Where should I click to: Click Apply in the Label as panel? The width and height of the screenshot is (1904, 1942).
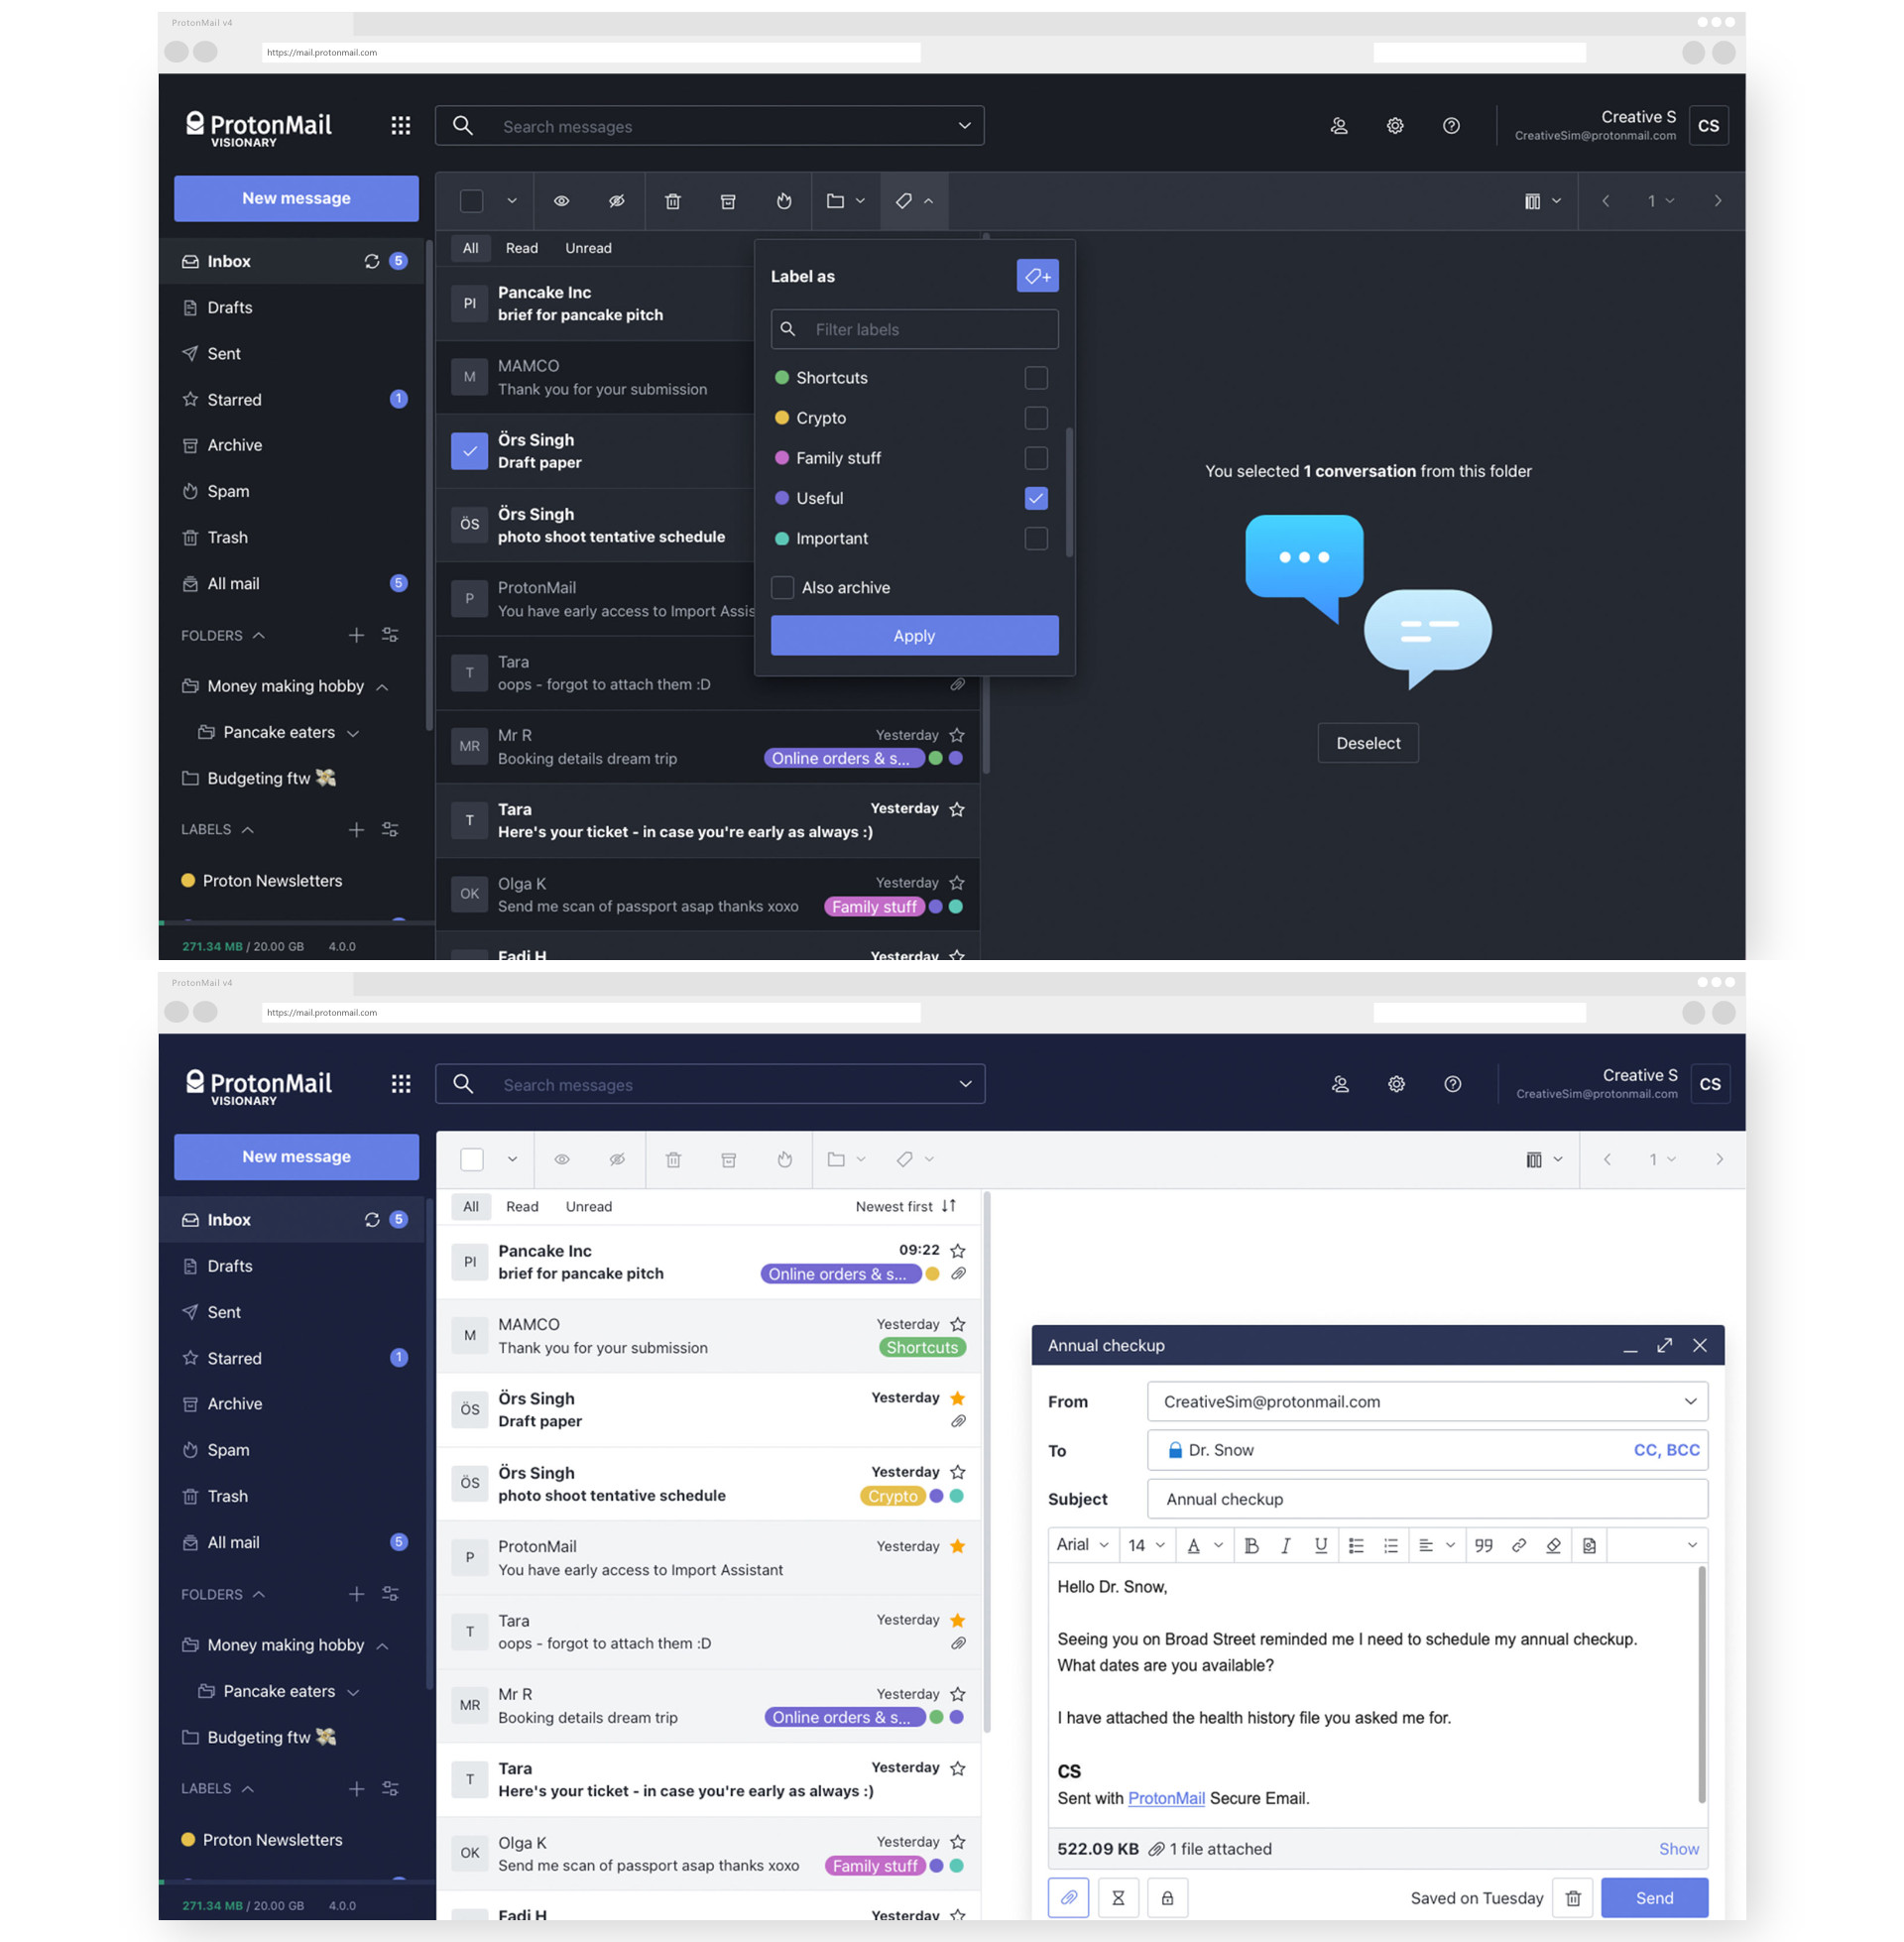(914, 635)
